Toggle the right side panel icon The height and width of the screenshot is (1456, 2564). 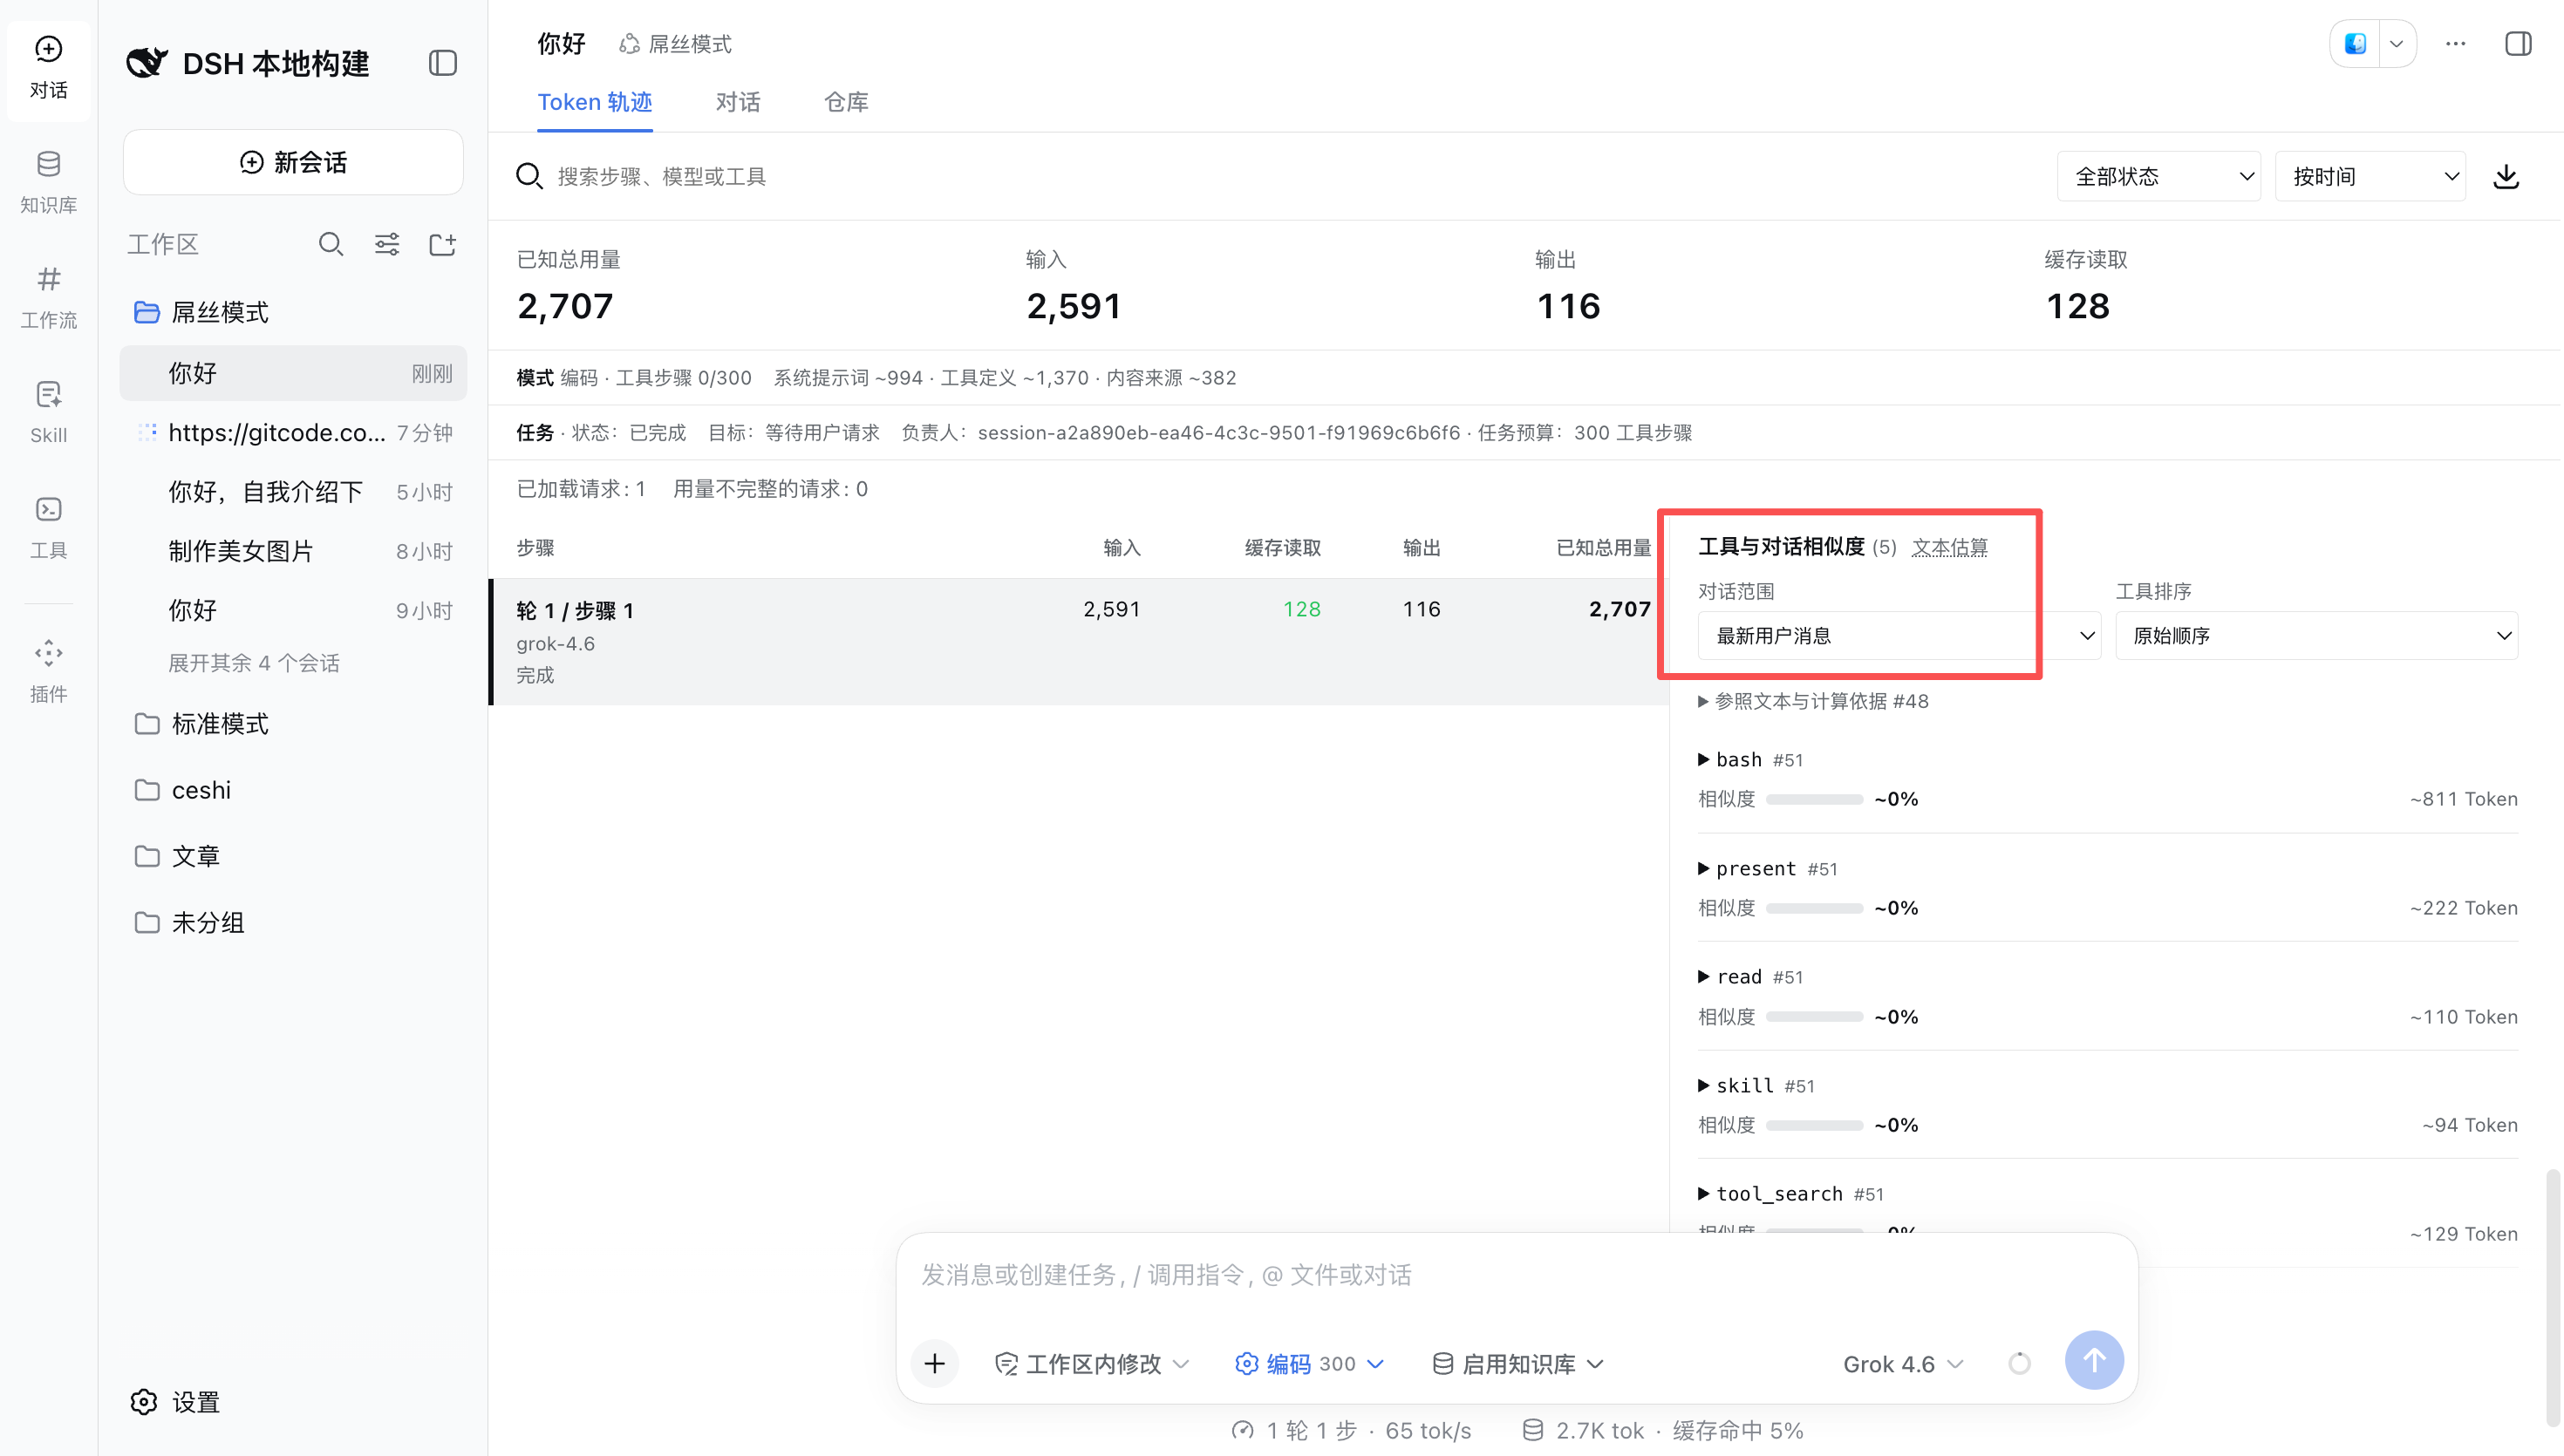point(2518,44)
